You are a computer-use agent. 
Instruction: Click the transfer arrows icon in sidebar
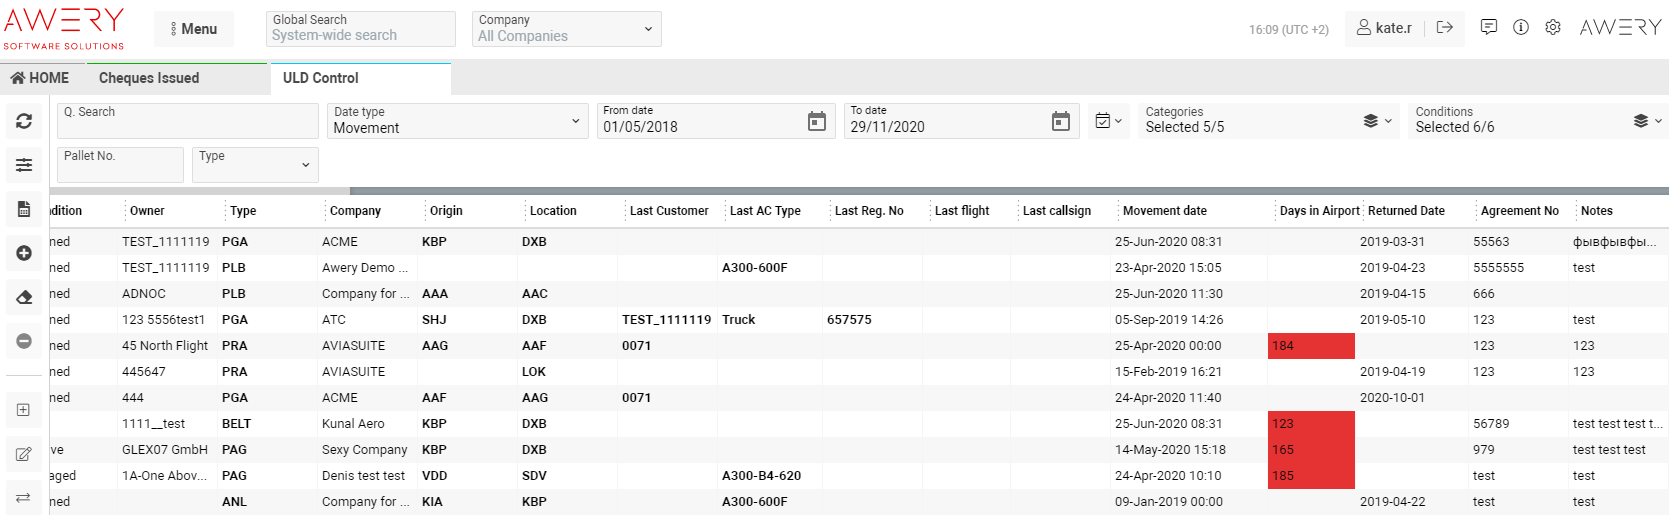[x=24, y=497]
